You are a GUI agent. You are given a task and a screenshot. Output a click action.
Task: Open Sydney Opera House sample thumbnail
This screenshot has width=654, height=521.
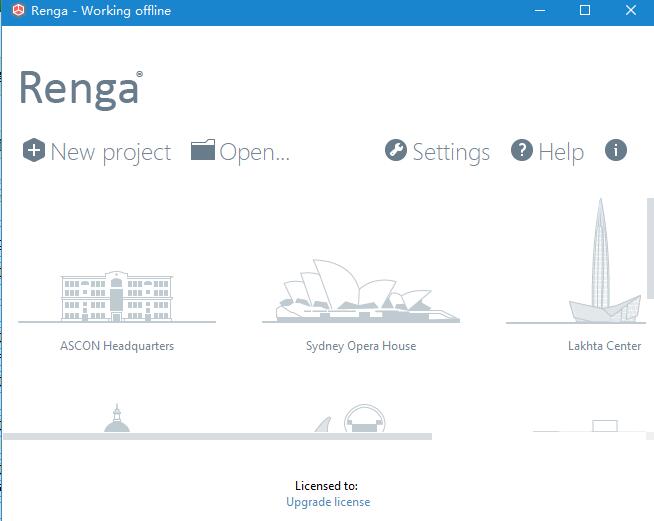[361, 291]
